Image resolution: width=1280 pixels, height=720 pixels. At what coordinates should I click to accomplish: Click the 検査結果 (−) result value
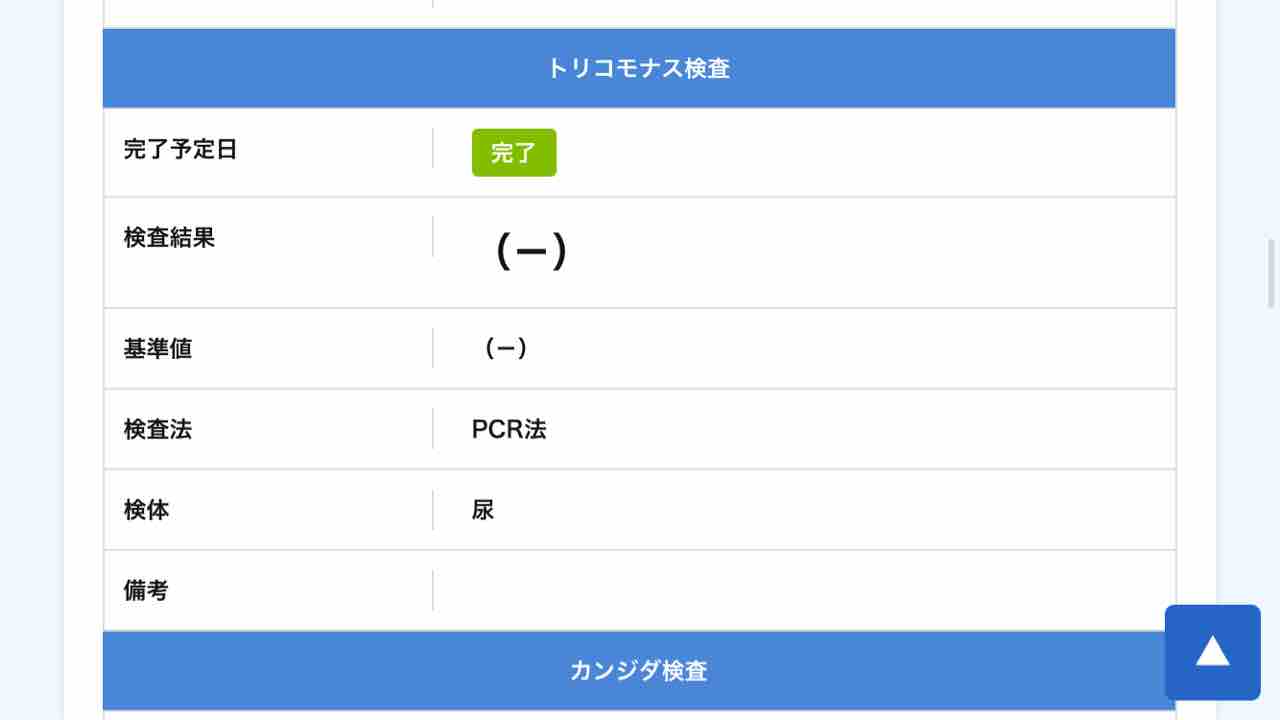(x=531, y=252)
